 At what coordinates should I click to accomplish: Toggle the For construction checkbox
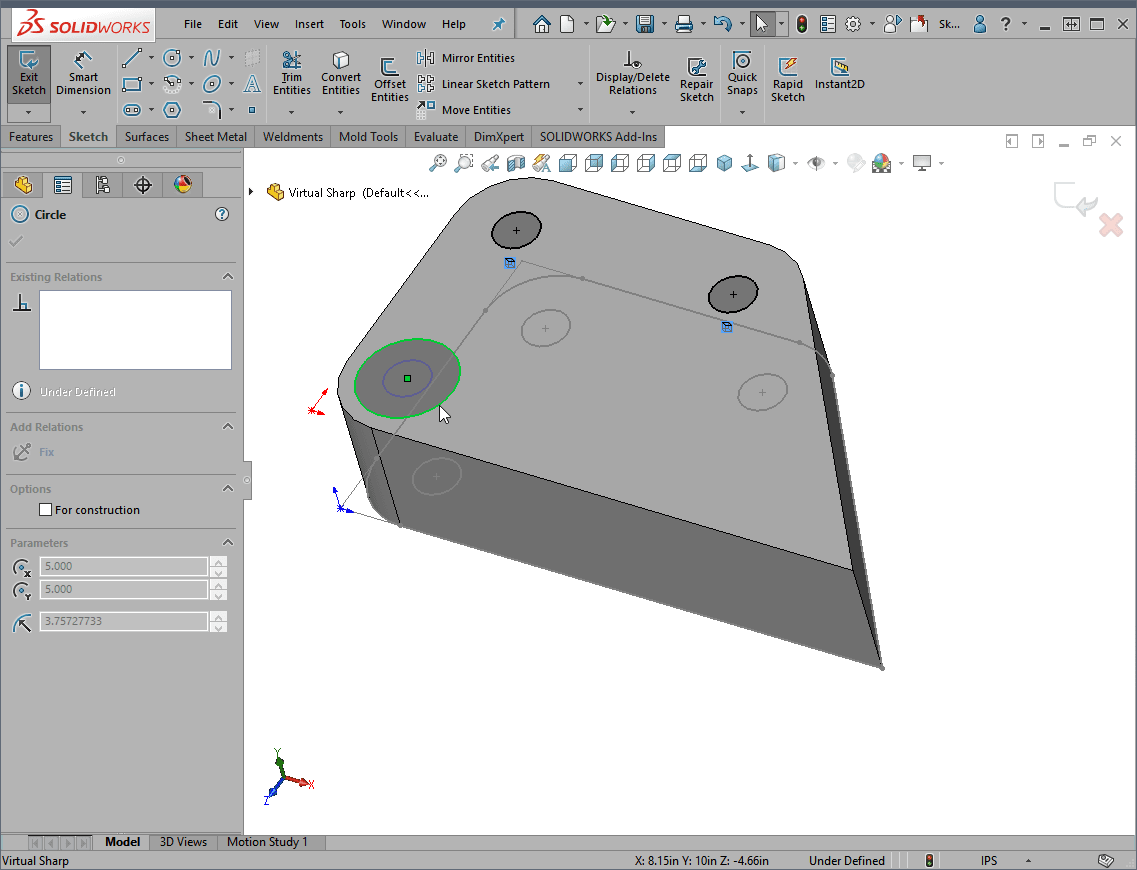46,510
